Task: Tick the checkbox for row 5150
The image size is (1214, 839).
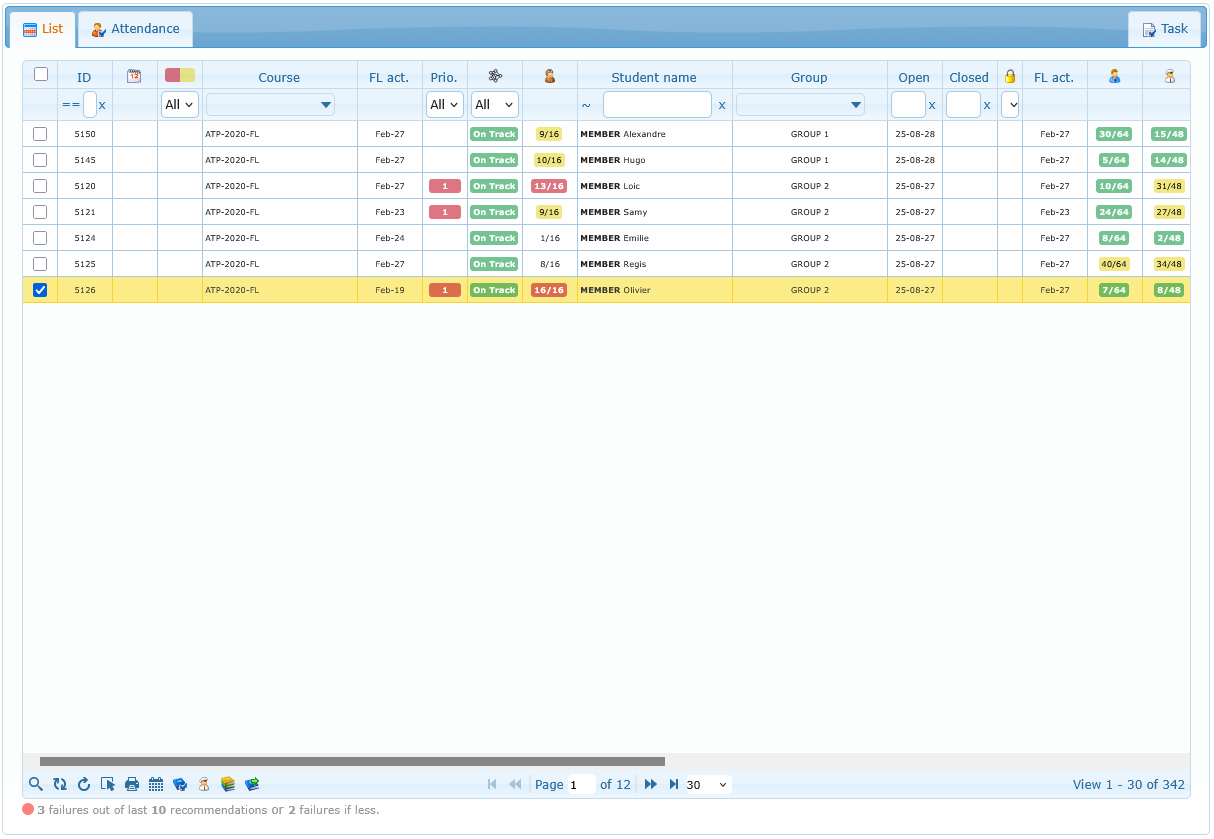Action: click(40, 134)
